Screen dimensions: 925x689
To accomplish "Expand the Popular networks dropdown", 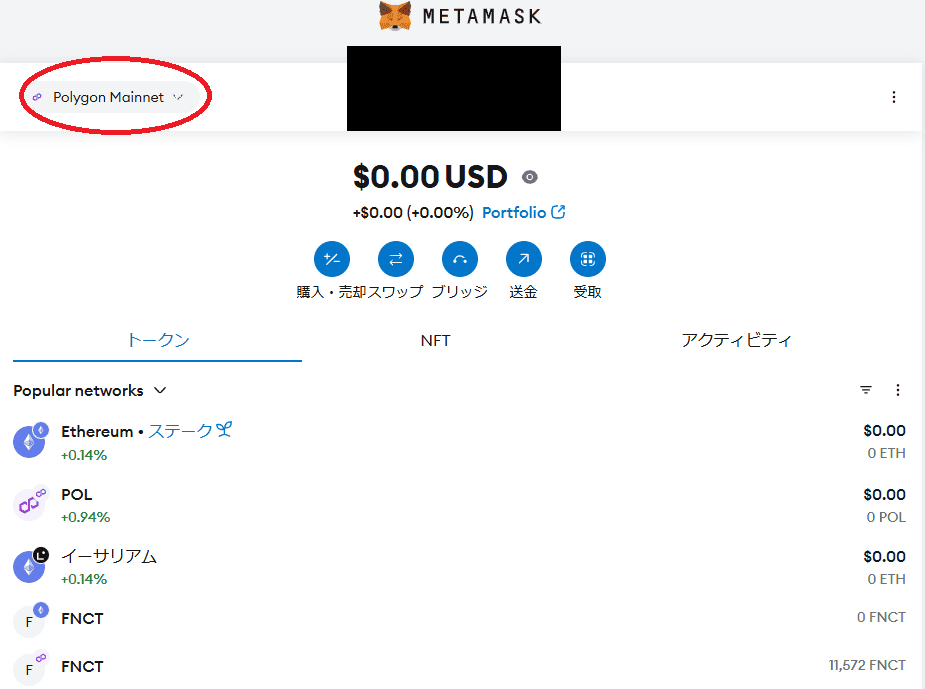I will [90, 391].
